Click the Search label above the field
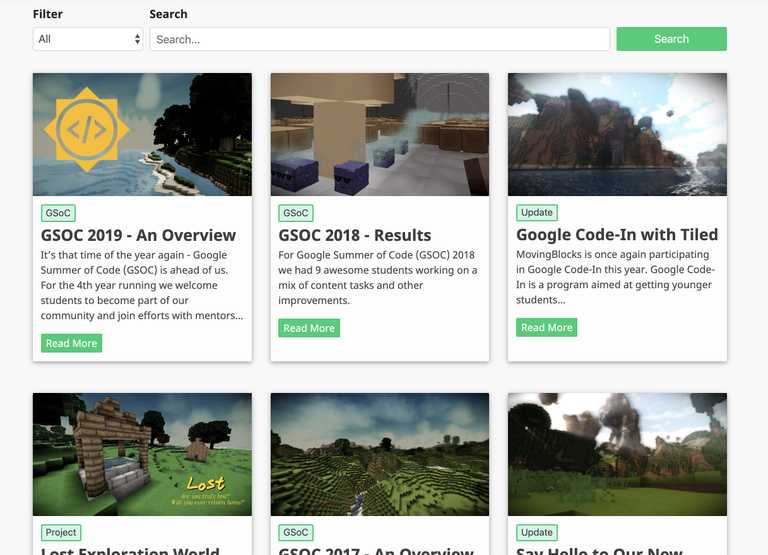Screen dimensions: 768x555 point(168,14)
